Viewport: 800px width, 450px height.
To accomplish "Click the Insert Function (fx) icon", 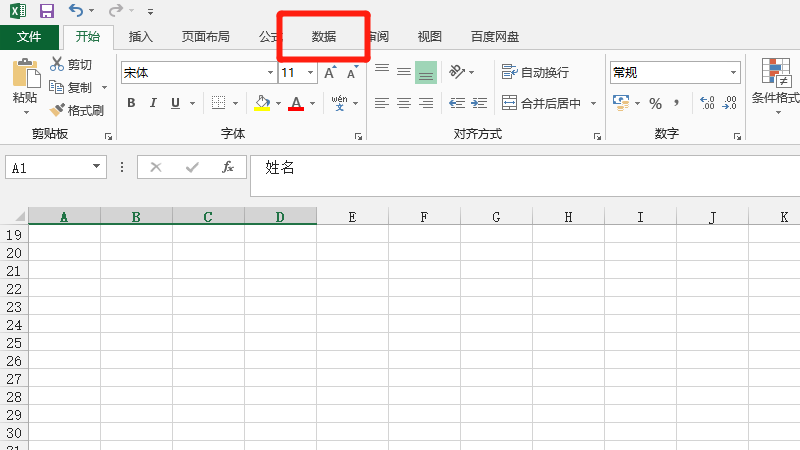I will coord(228,167).
